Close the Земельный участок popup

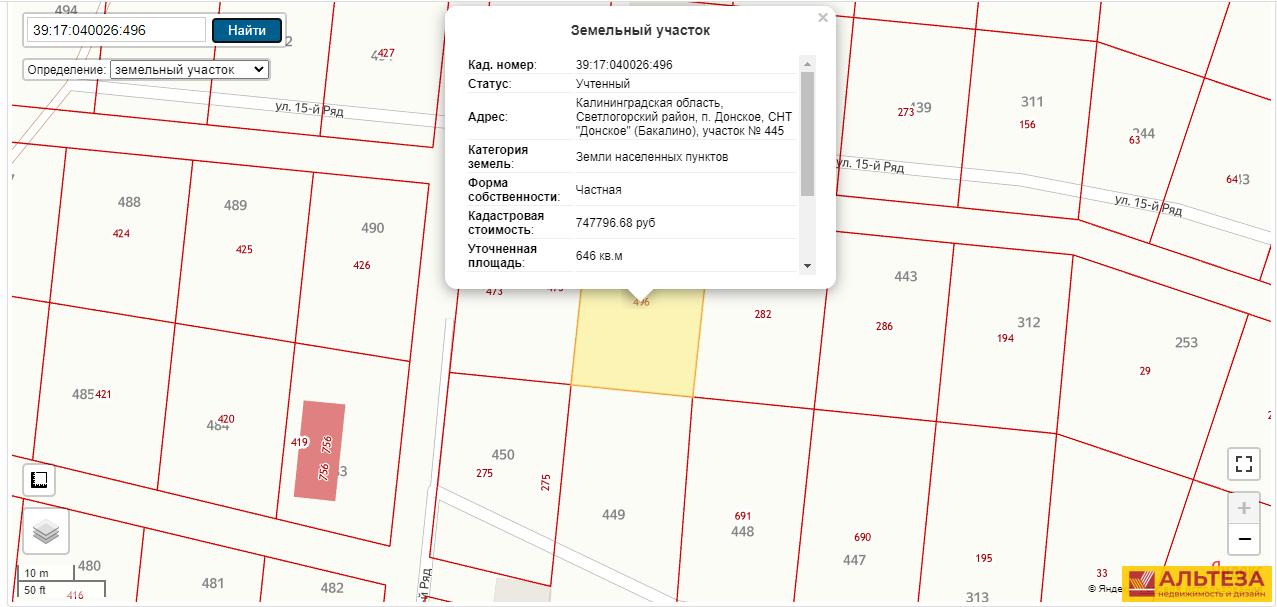point(823,18)
